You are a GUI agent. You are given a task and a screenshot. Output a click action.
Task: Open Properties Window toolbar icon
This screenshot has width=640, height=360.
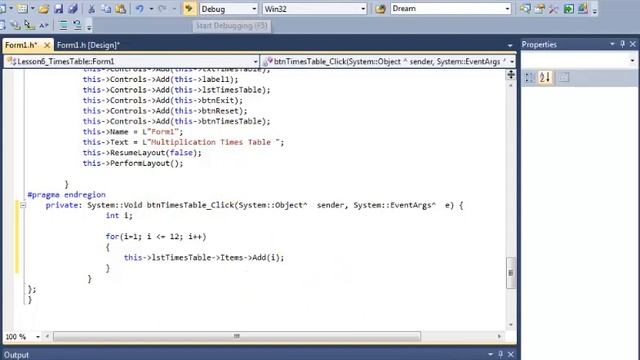[540, 9]
